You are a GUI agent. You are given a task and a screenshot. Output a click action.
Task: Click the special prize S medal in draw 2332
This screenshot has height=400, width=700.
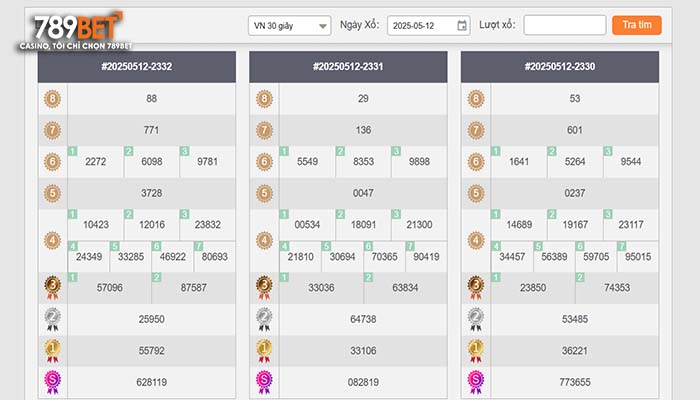click(52, 382)
